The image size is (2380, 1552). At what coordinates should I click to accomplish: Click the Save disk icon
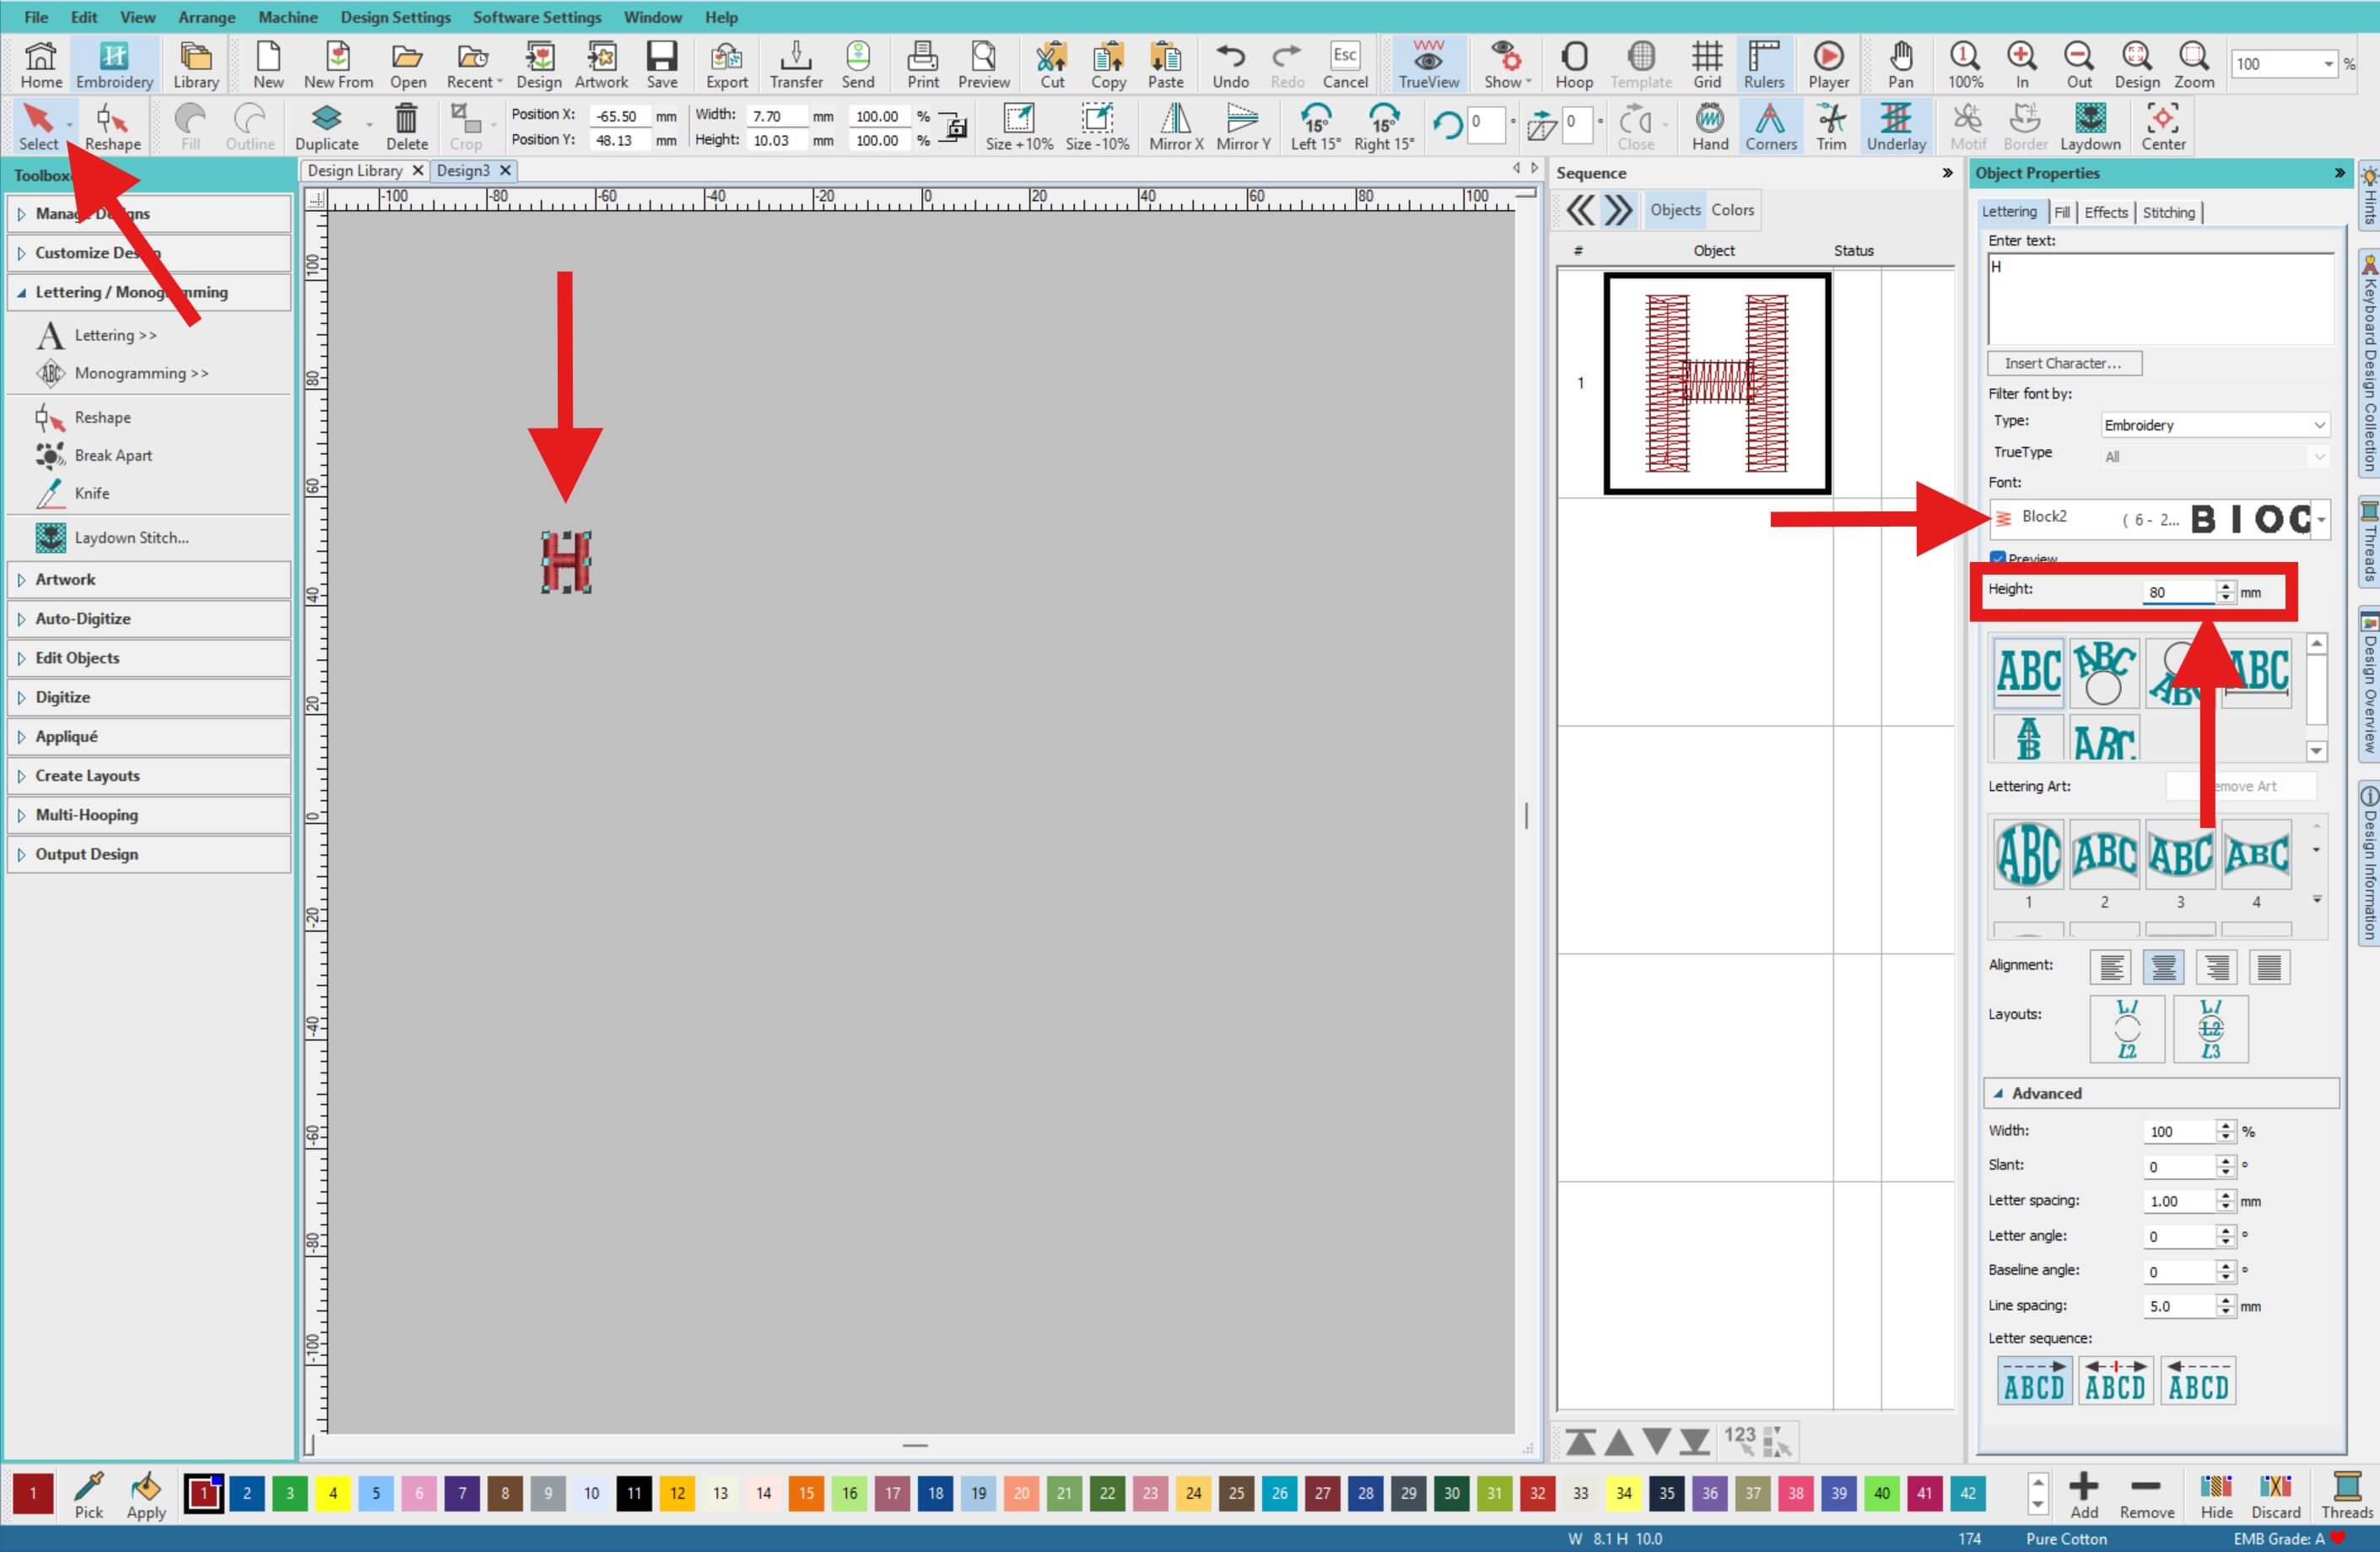click(662, 65)
